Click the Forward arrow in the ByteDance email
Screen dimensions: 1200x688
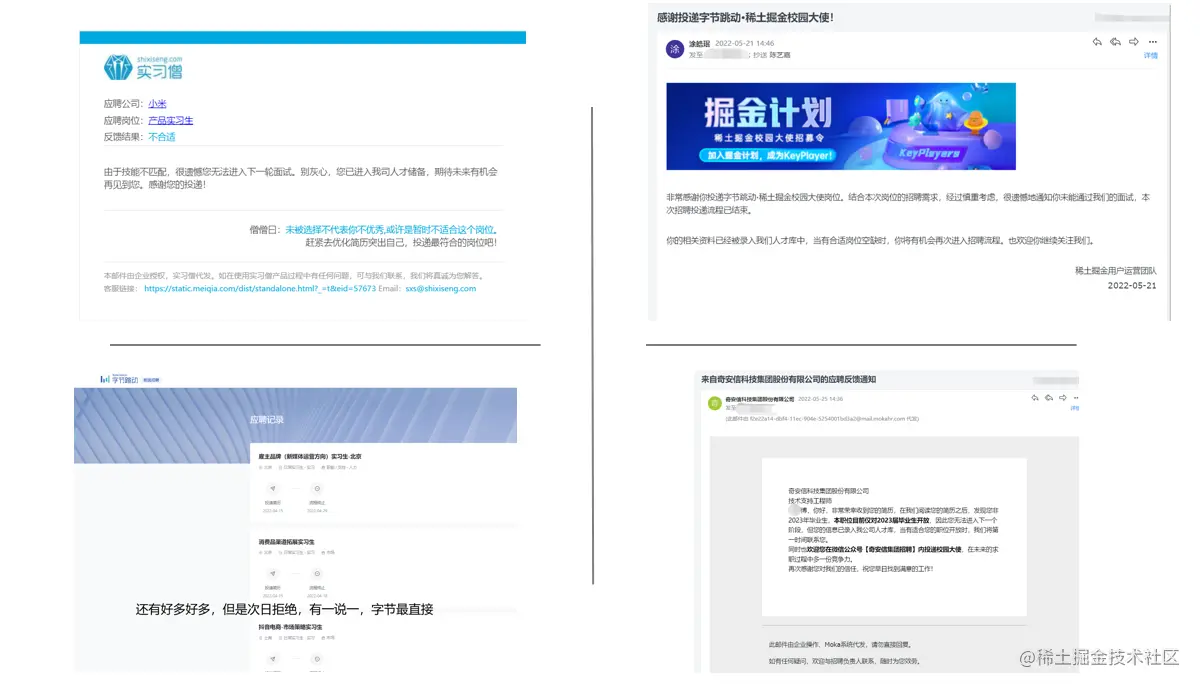coord(1134,42)
